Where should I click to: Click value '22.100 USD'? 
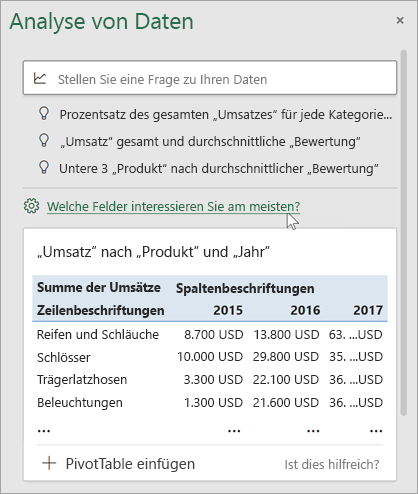tap(286, 380)
